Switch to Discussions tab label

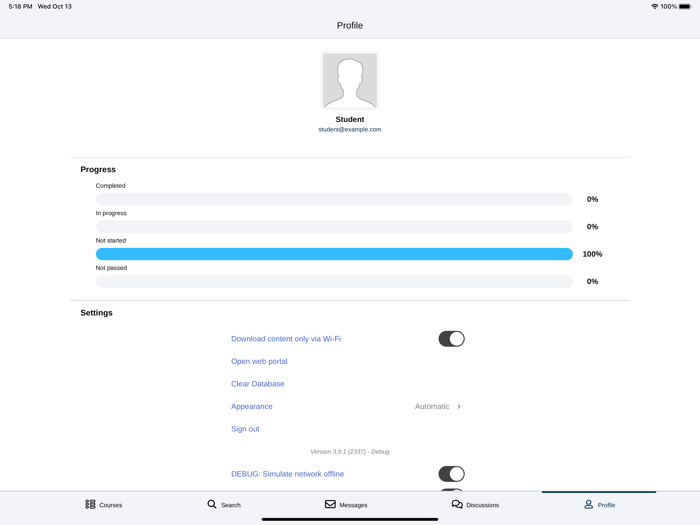click(482, 505)
